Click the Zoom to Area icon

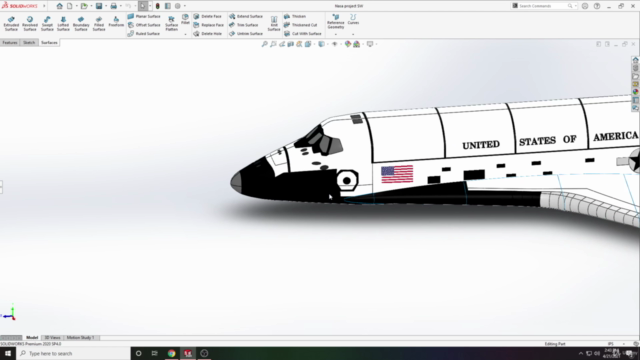point(273,44)
